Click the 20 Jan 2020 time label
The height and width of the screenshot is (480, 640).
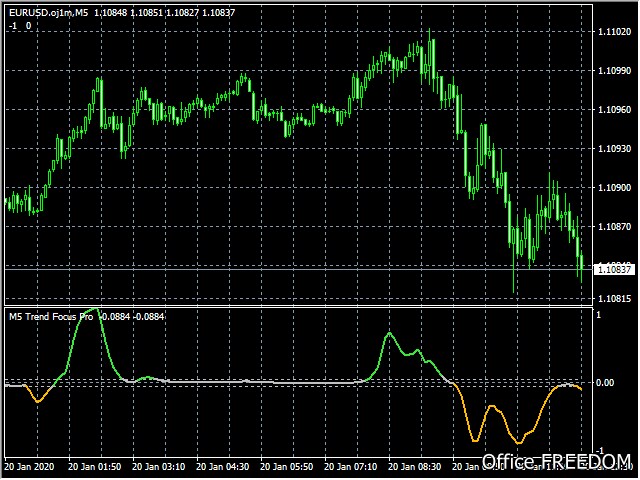pyautogui.click(x=29, y=467)
